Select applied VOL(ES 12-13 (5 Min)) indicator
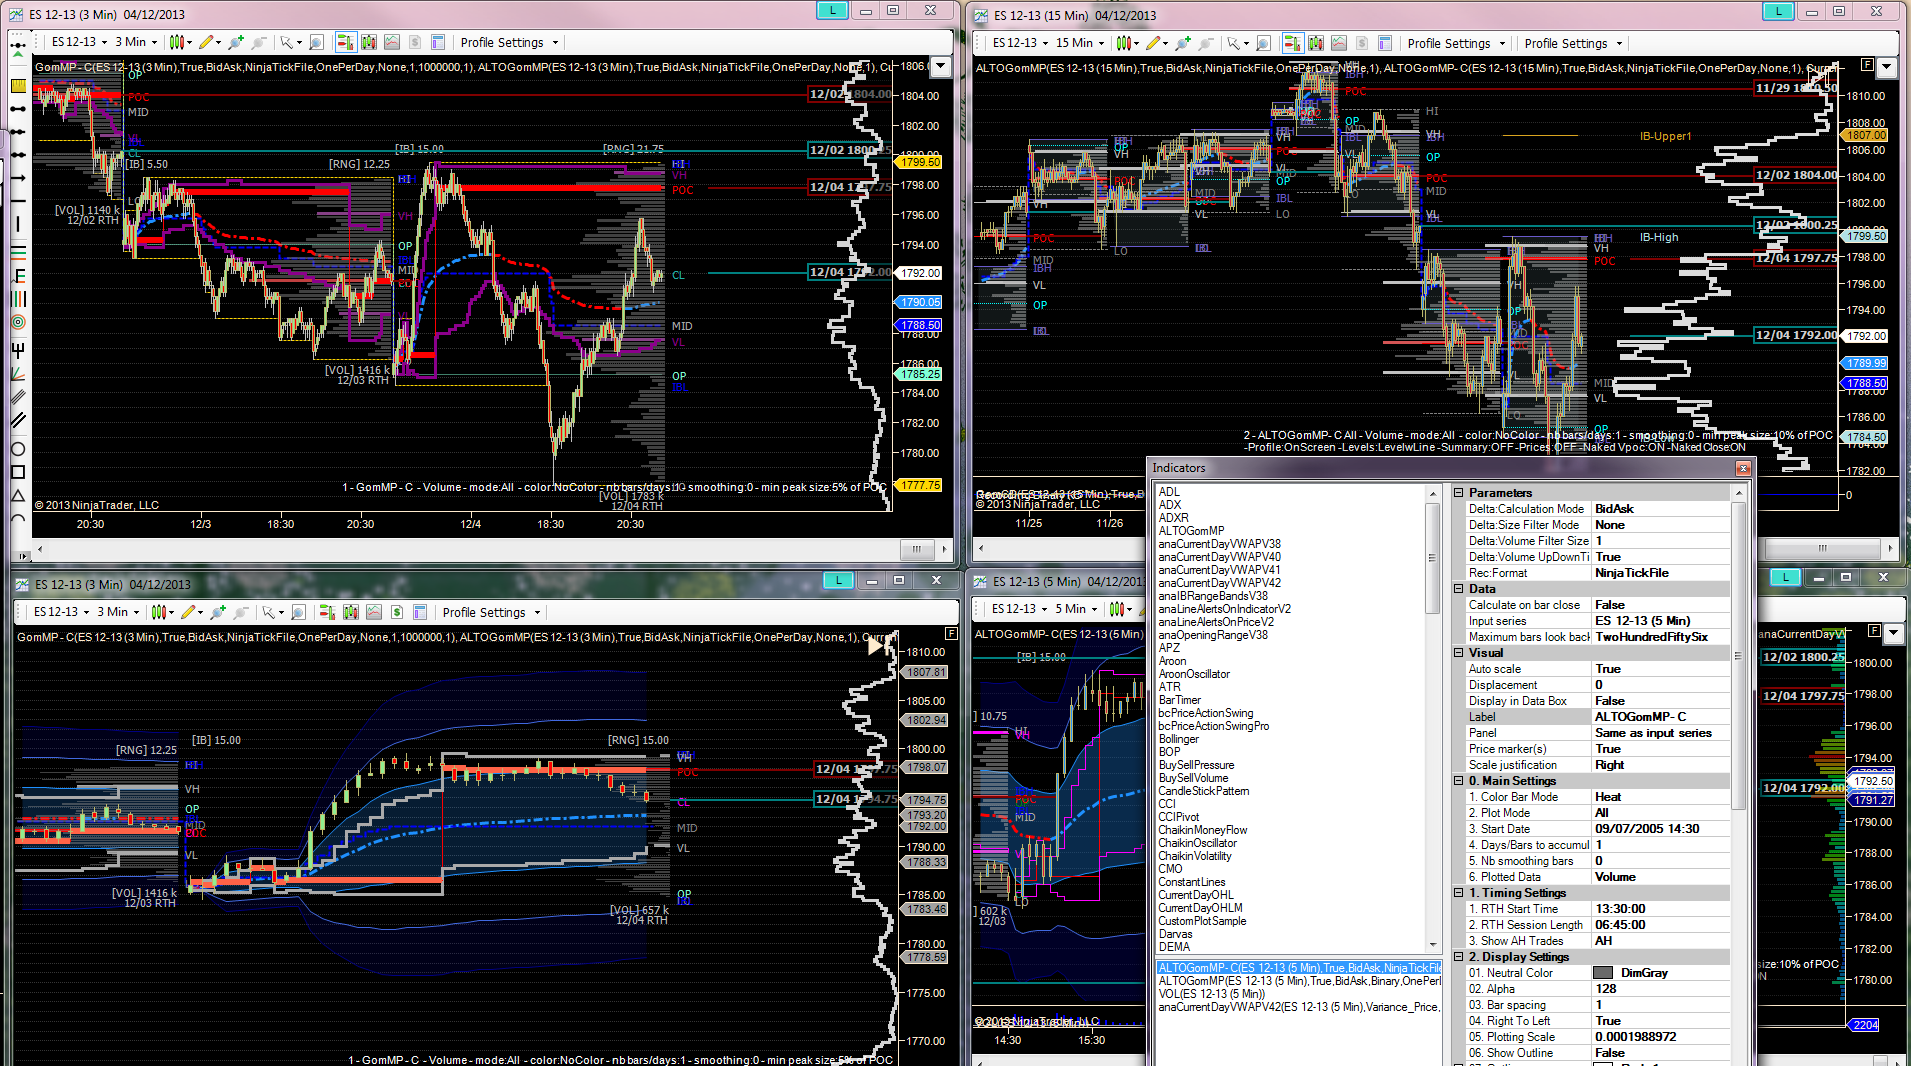 [1212, 994]
